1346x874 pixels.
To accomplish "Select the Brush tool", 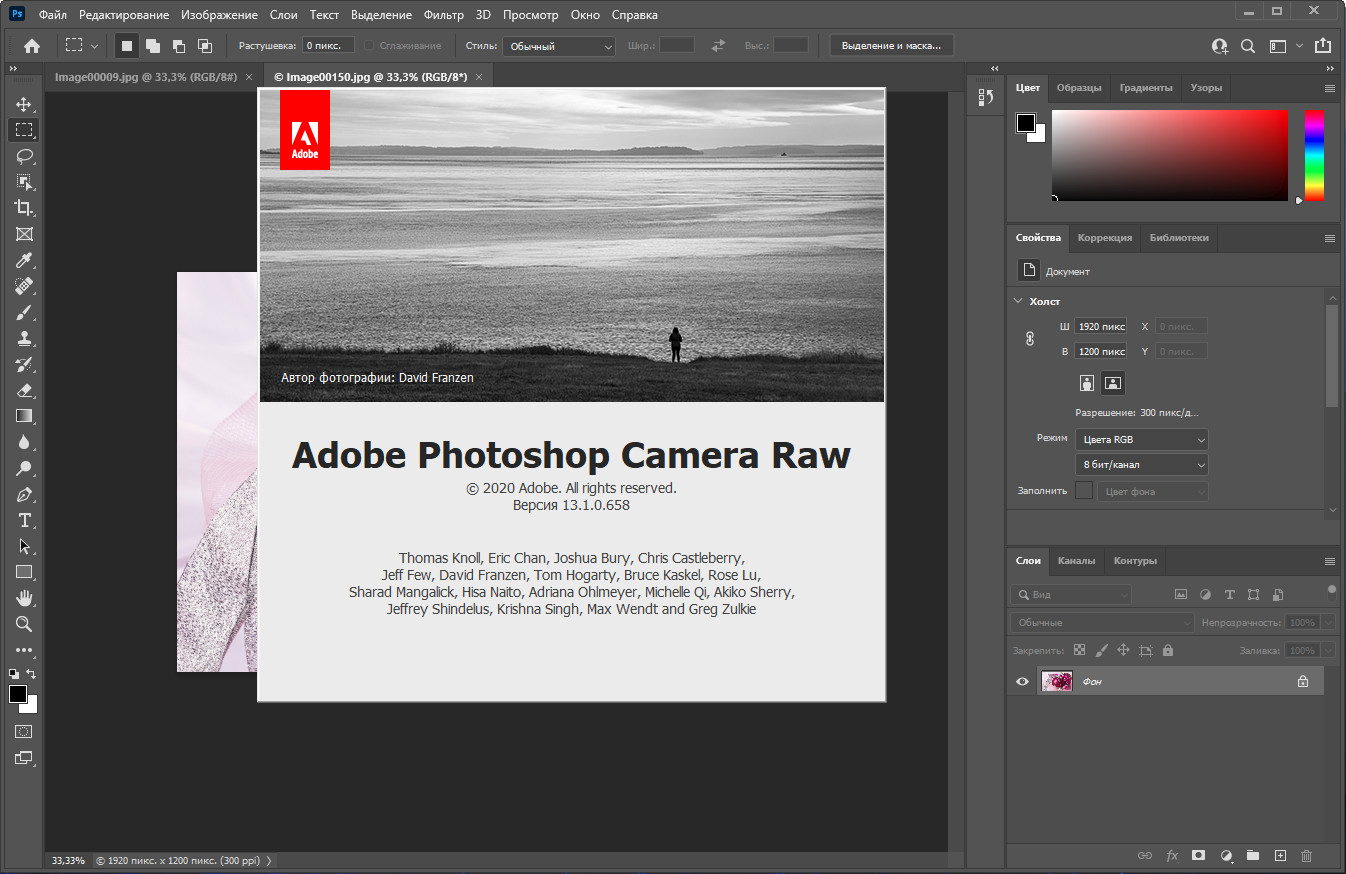I will click(x=24, y=312).
